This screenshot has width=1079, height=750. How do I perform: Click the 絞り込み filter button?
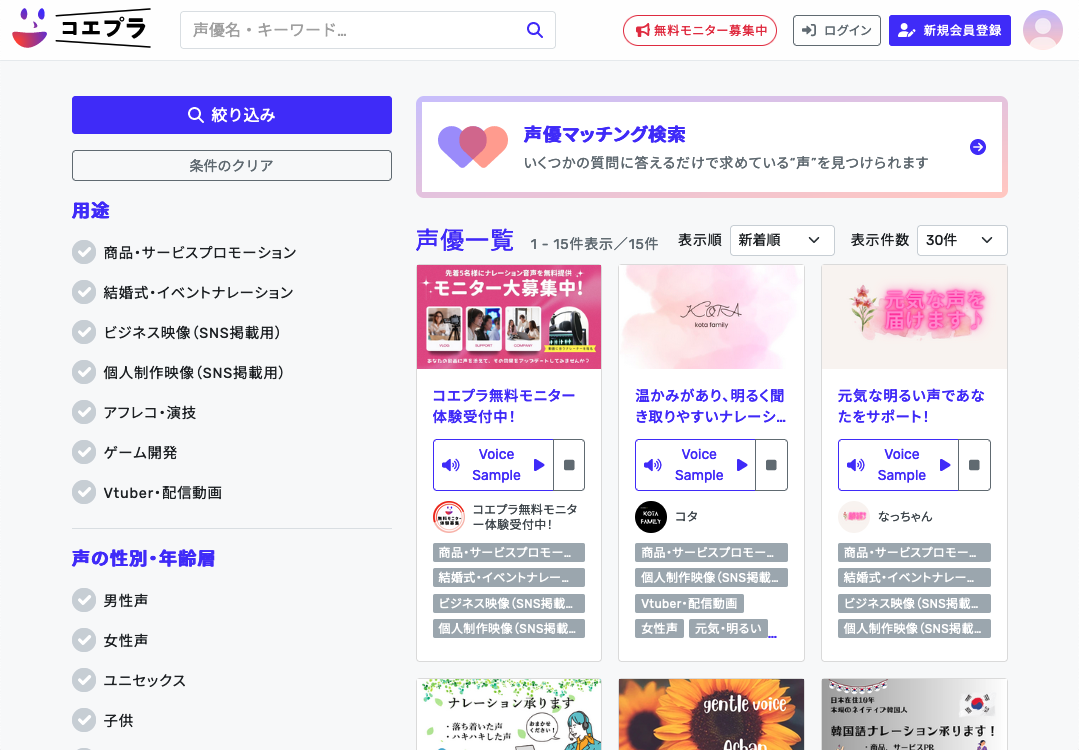coord(232,115)
